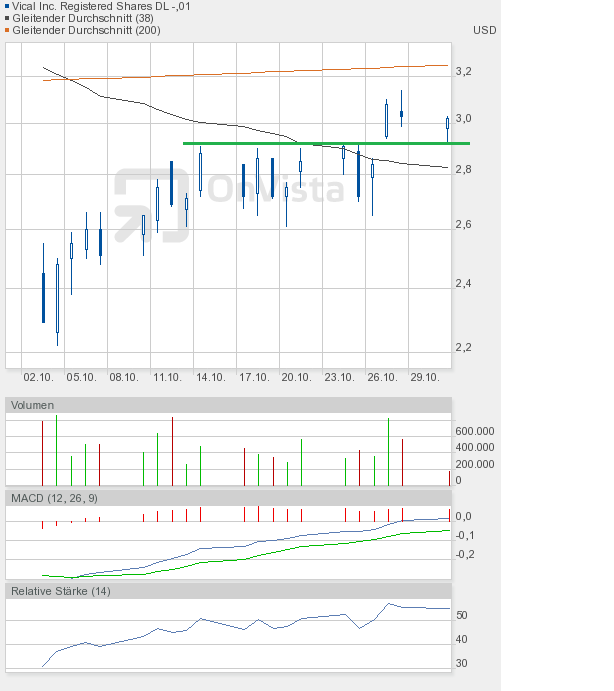Image resolution: width=614 pixels, height=691 pixels.
Task: Click the black Gleitender Durchschnitt (38) legend marker
Action: point(7,18)
